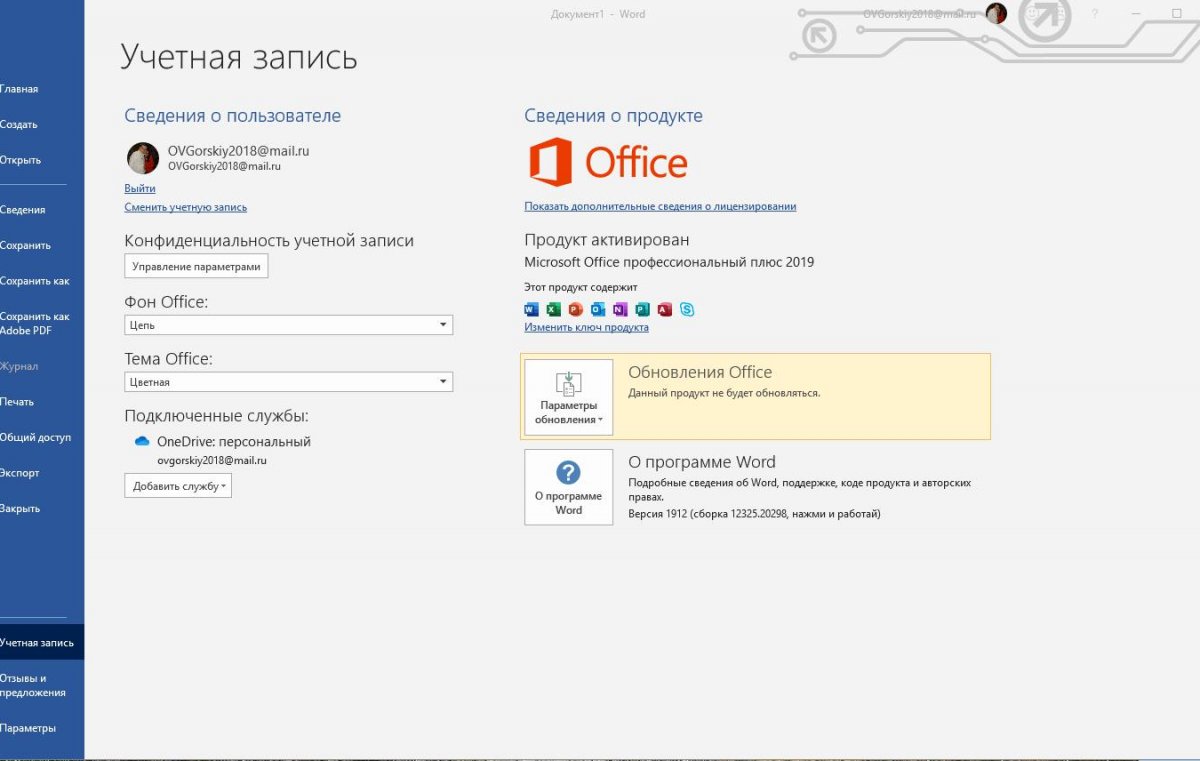
Task: Click the OneNote icon in product contents
Action: pyautogui.click(x=620, y=309)
